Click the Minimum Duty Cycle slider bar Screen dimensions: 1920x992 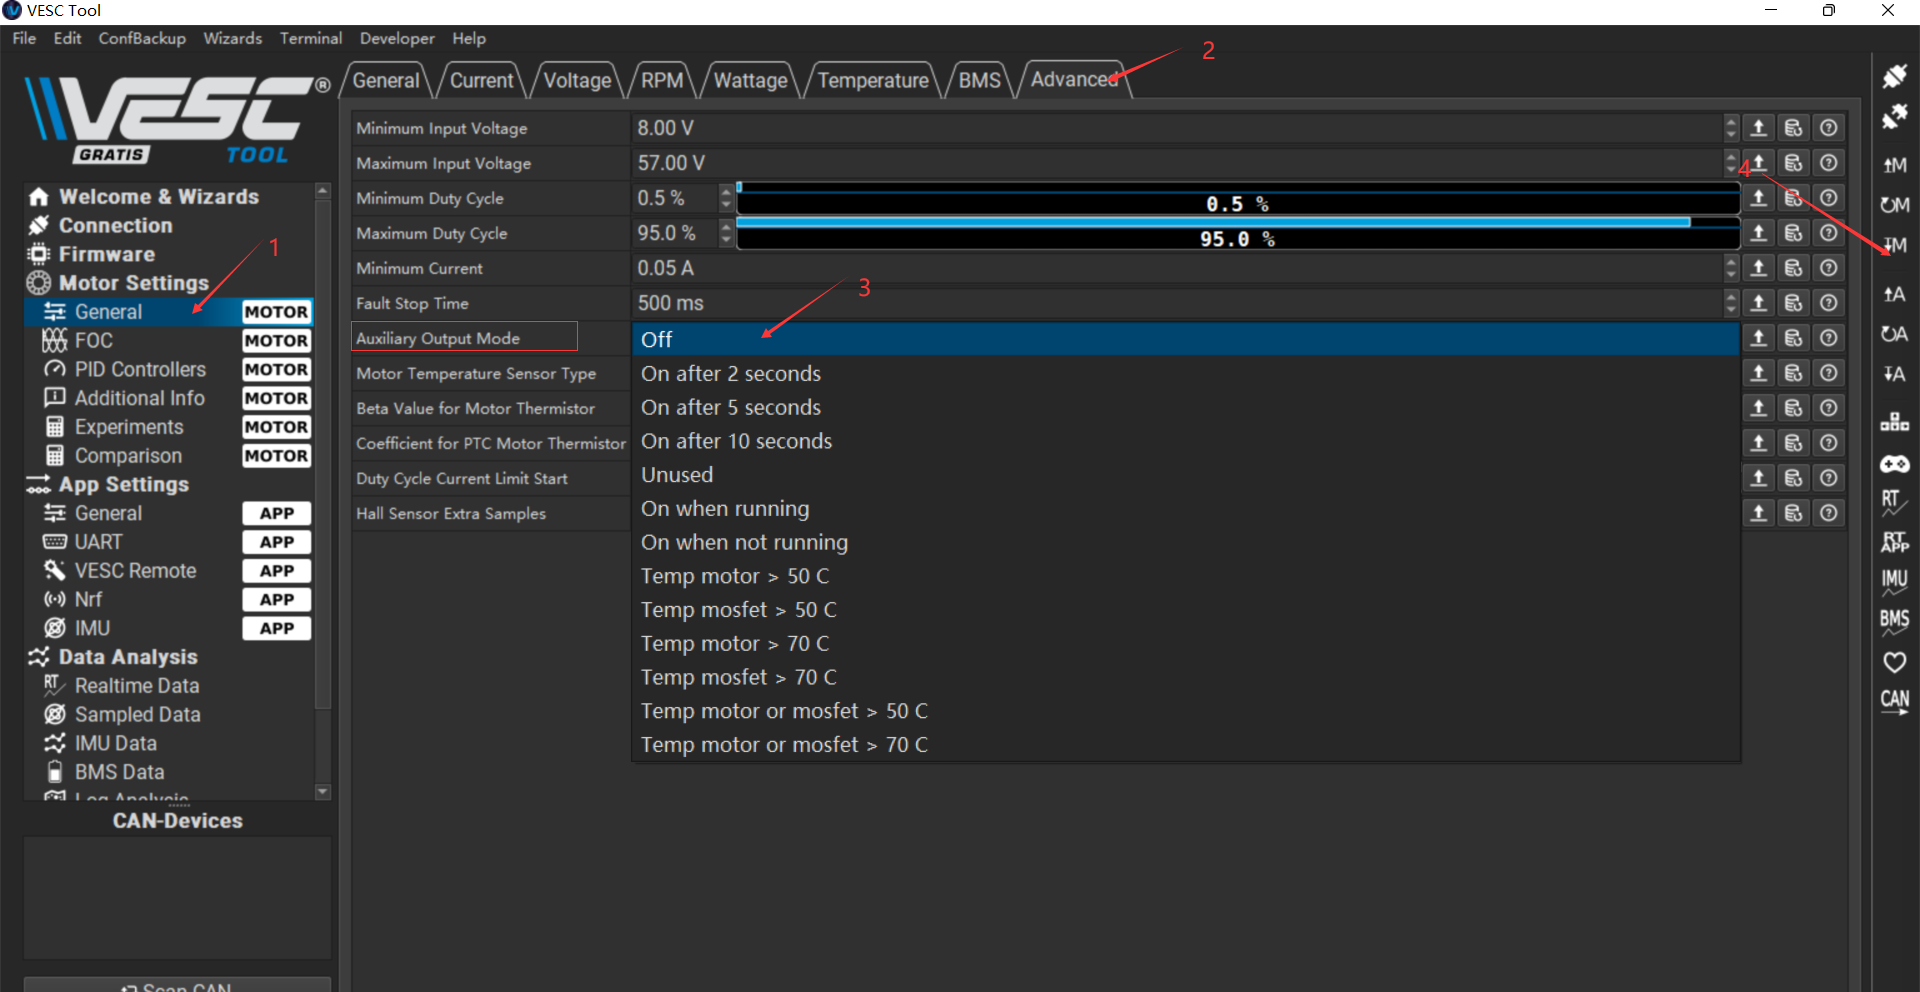(x=1238, y=199)
